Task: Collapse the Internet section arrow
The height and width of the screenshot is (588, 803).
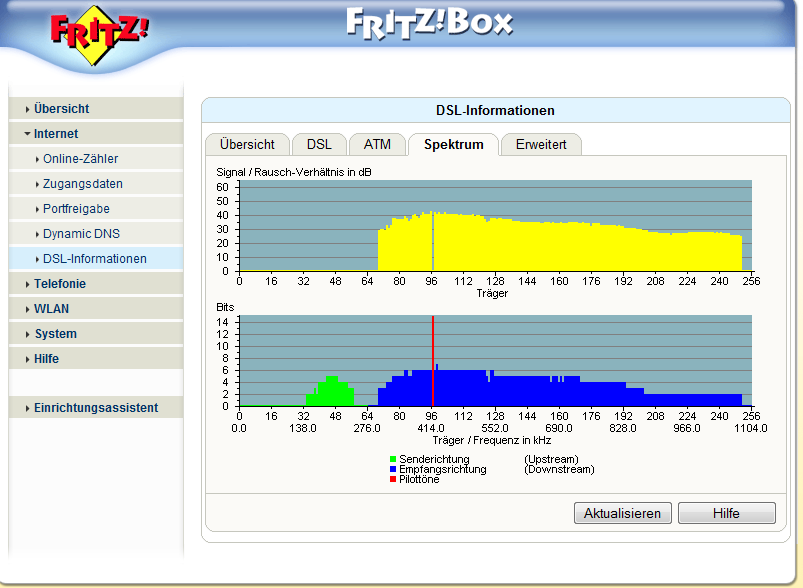Action: [x=27, y=134]
